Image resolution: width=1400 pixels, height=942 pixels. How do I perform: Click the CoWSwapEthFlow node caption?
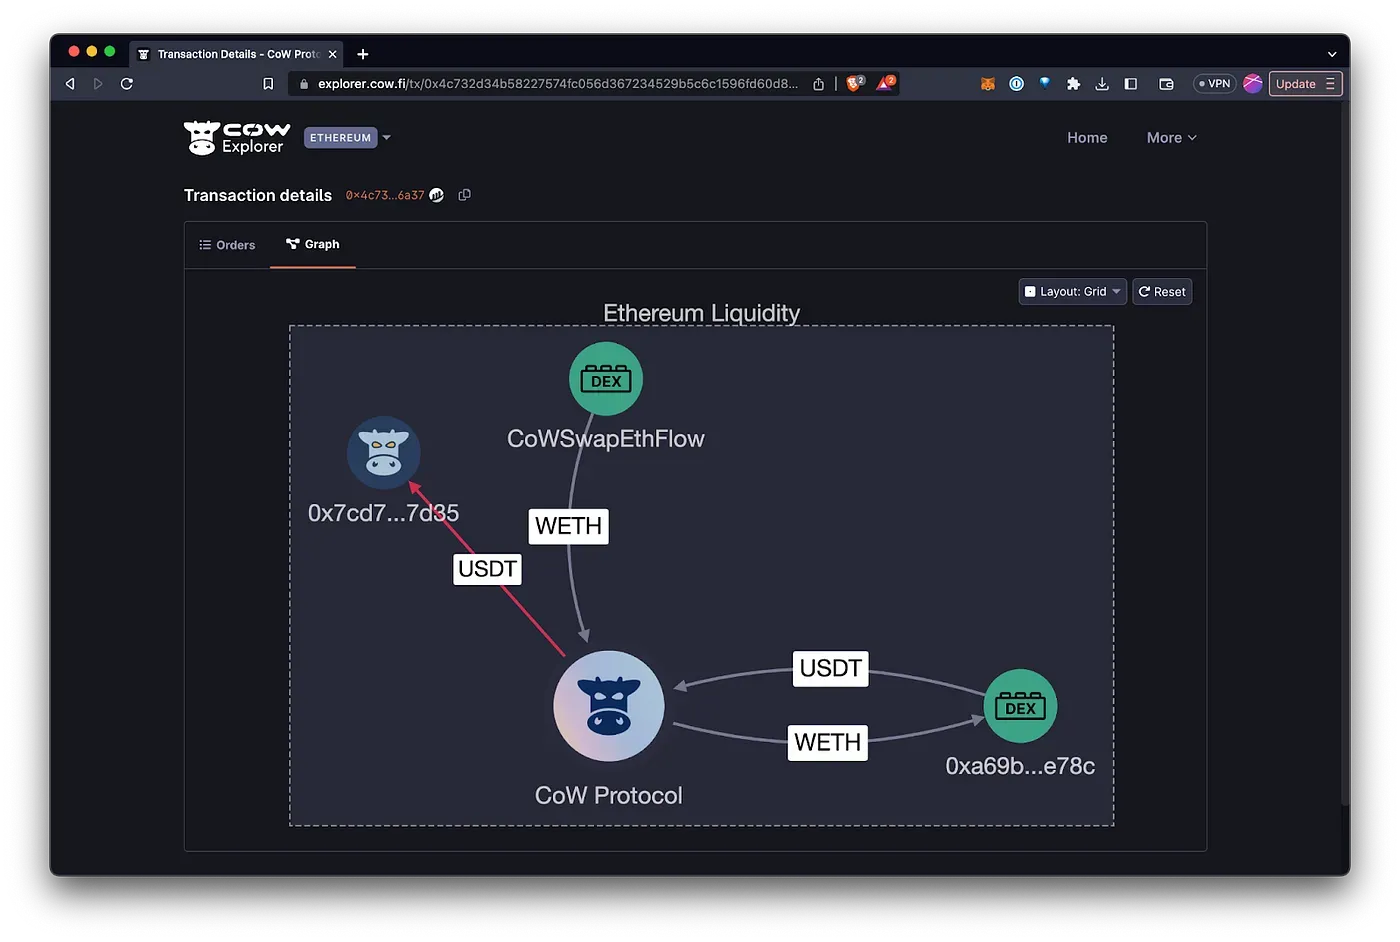[x=606, y=439]
